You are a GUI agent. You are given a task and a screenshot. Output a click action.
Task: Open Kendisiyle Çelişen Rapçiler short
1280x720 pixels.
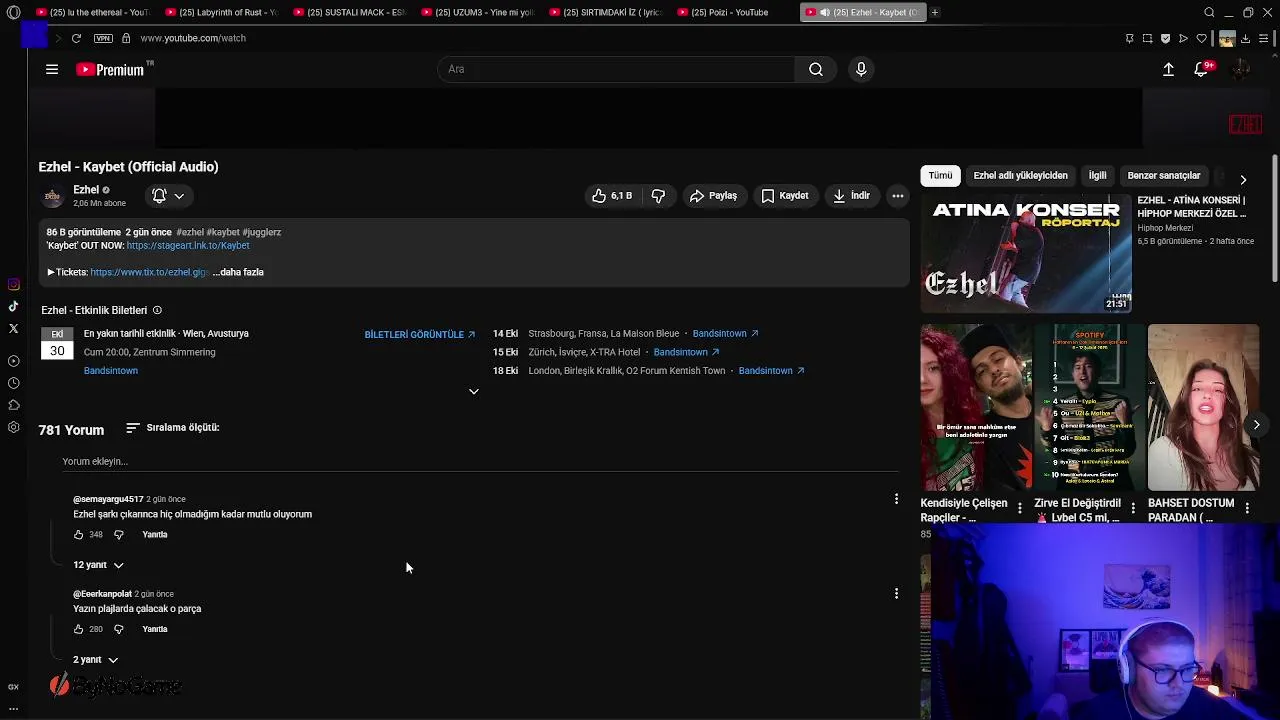976,407
